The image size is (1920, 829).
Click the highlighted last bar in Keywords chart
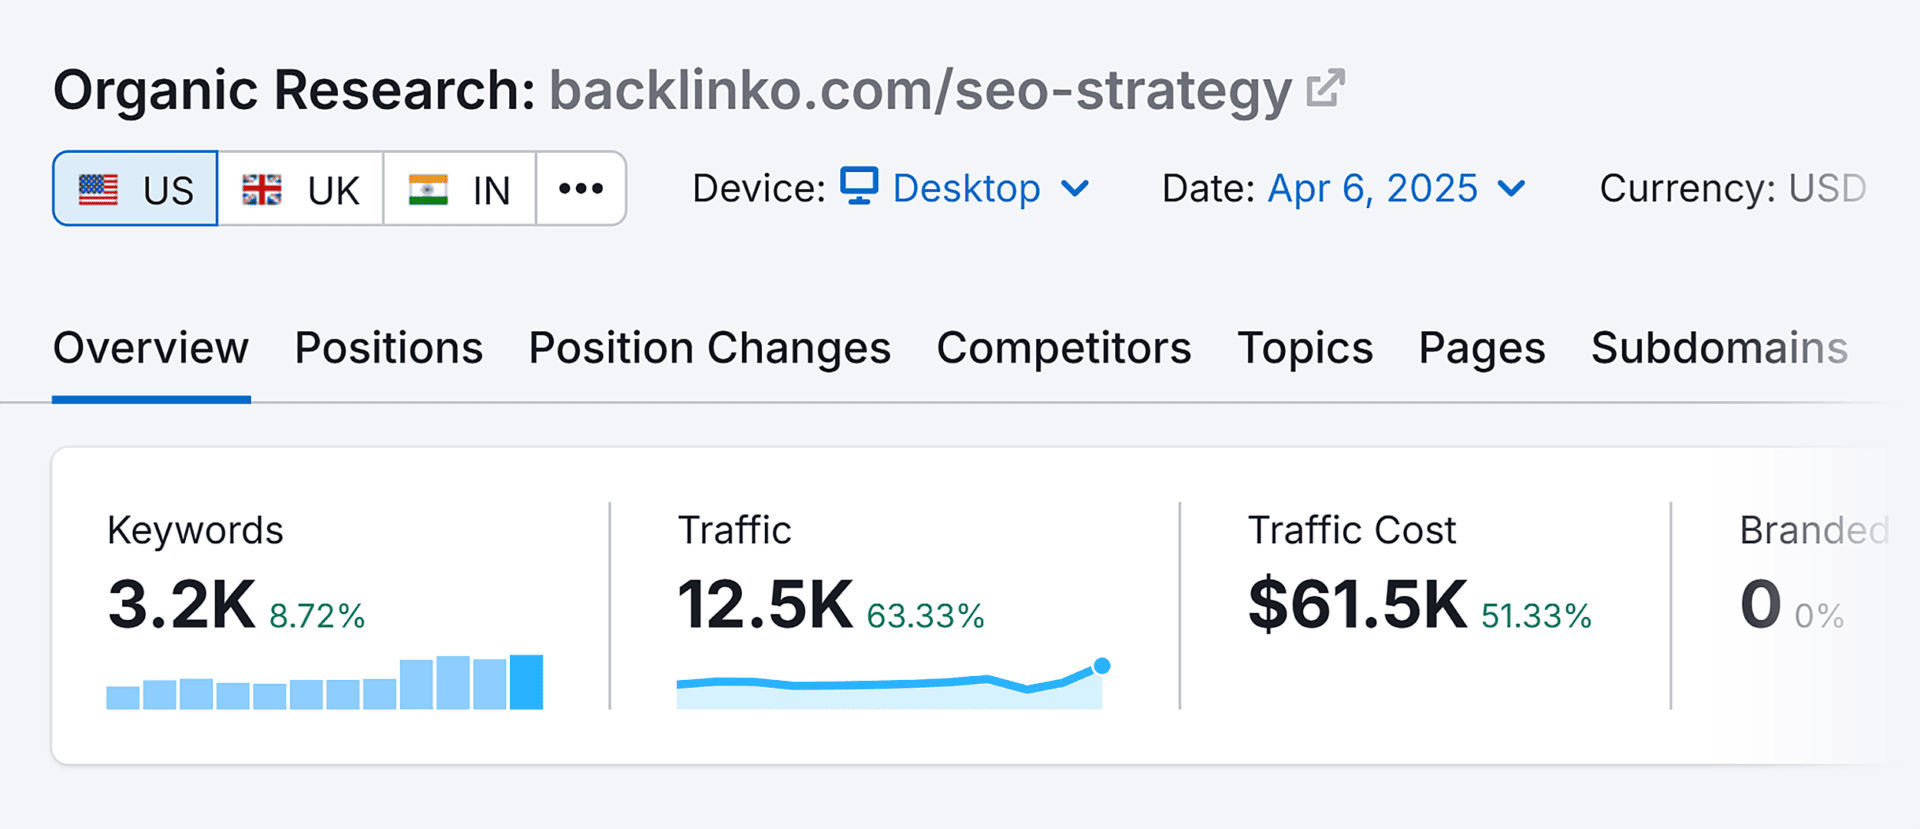click(x=526, y=682)
